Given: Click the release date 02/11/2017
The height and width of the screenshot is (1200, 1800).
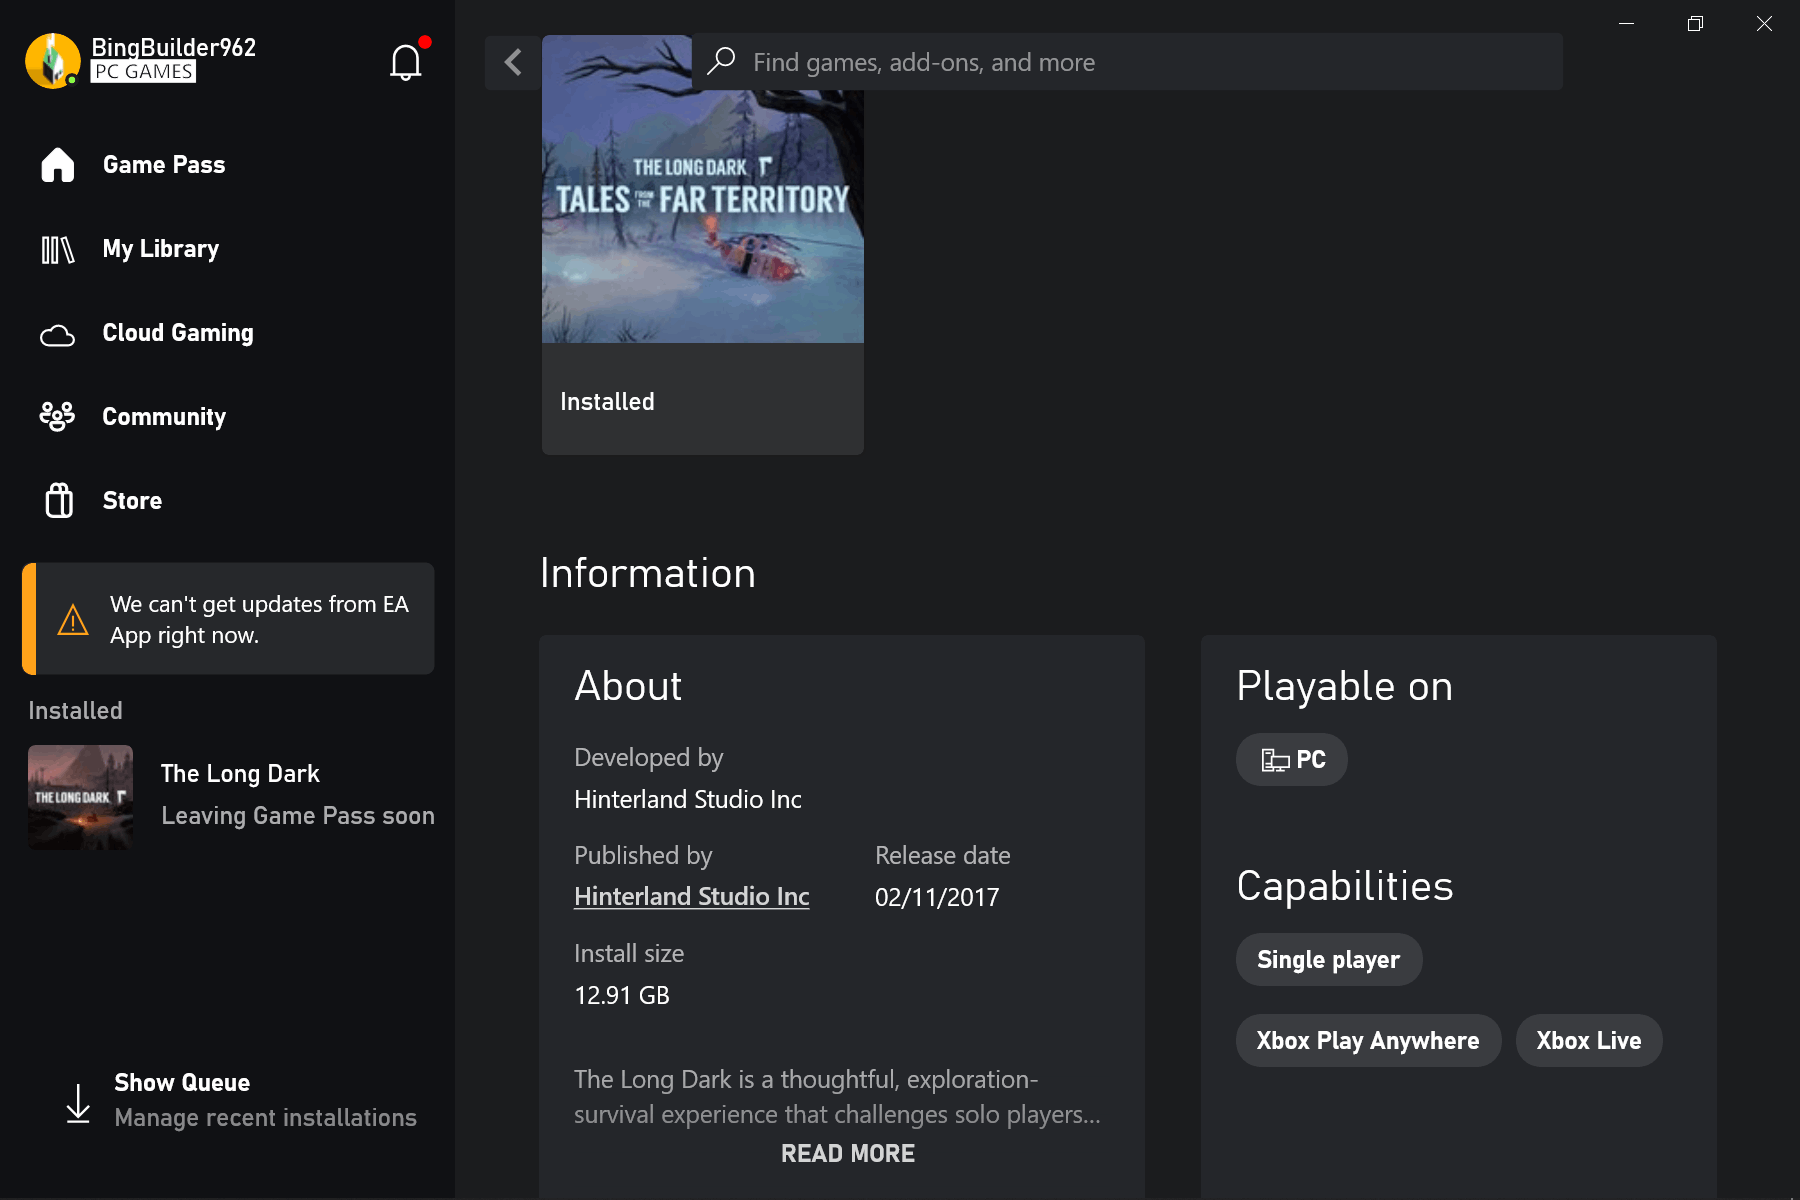Looking at the screenshot, I should pyautogui.click(x=937, y=898).
